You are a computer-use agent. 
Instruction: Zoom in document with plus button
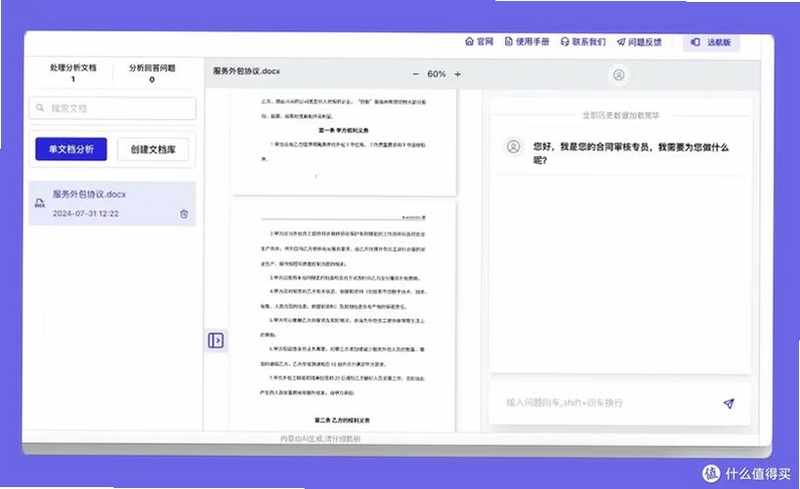pyautogui.click(x=458, y=74)
